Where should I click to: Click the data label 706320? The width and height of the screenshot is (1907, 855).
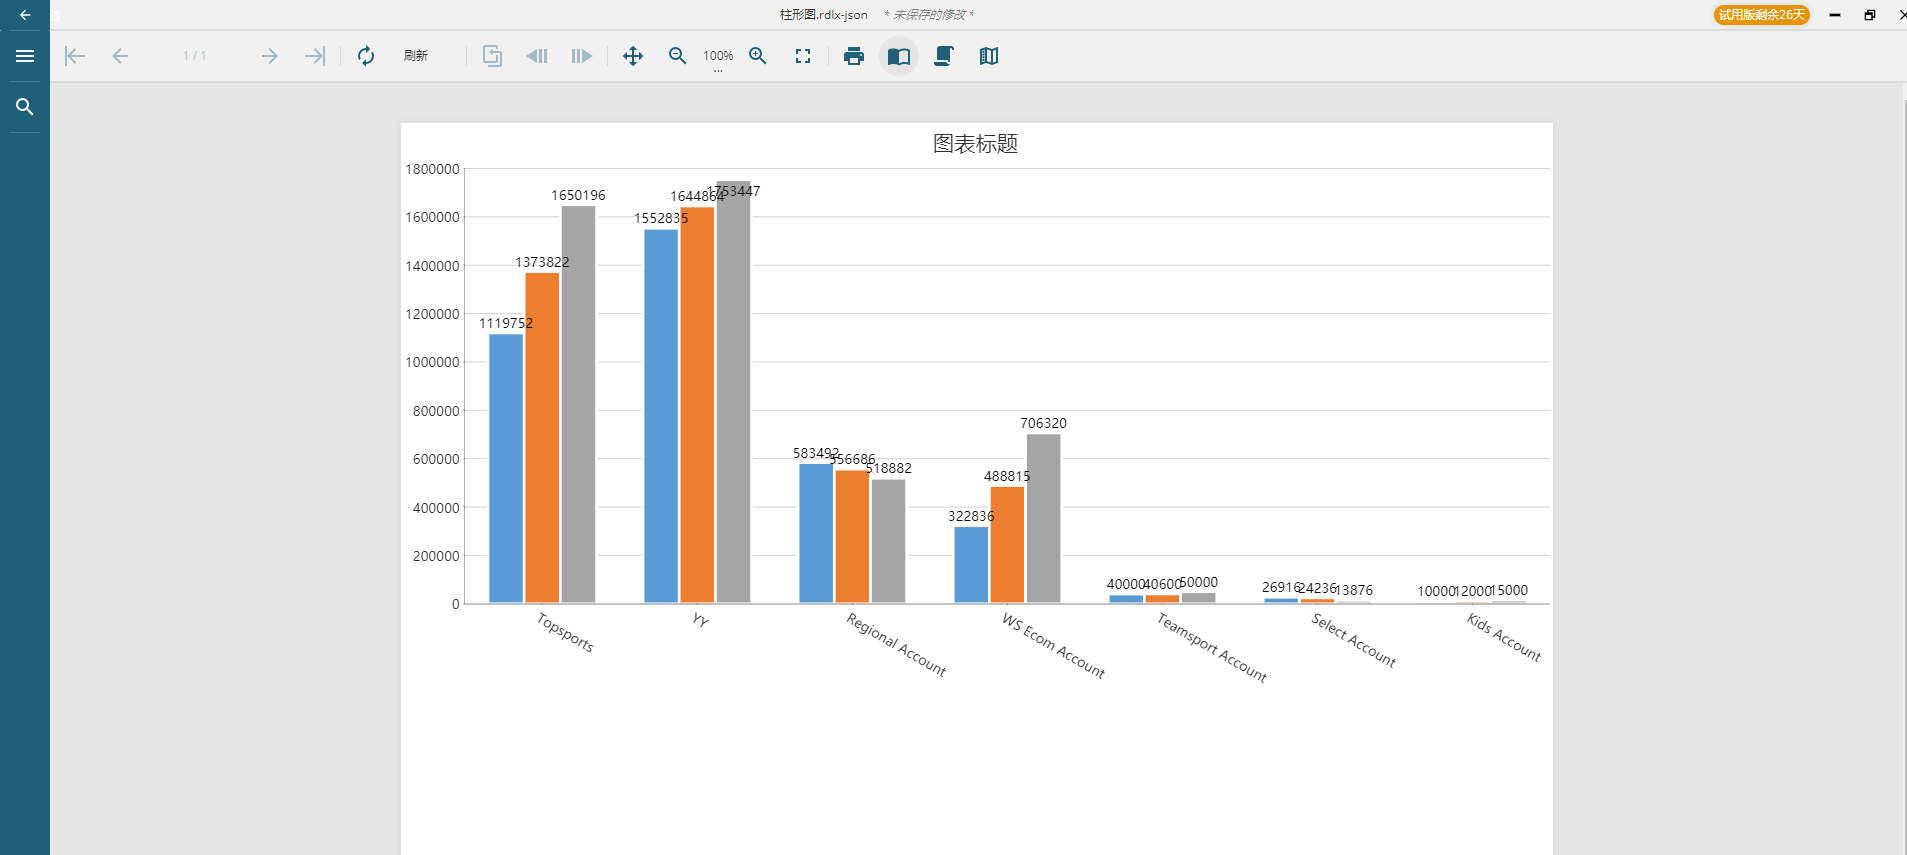[x=1043, y=423]
